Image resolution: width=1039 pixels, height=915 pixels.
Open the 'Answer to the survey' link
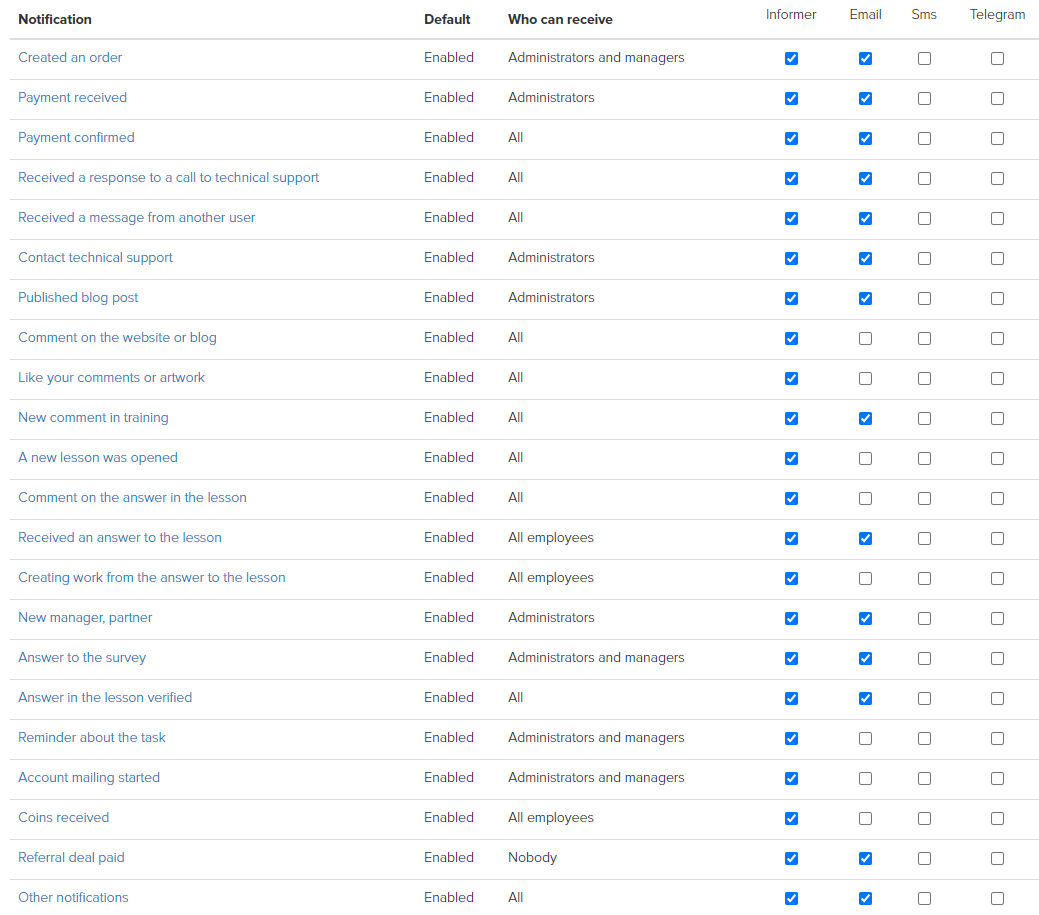[x=82, y=657]
